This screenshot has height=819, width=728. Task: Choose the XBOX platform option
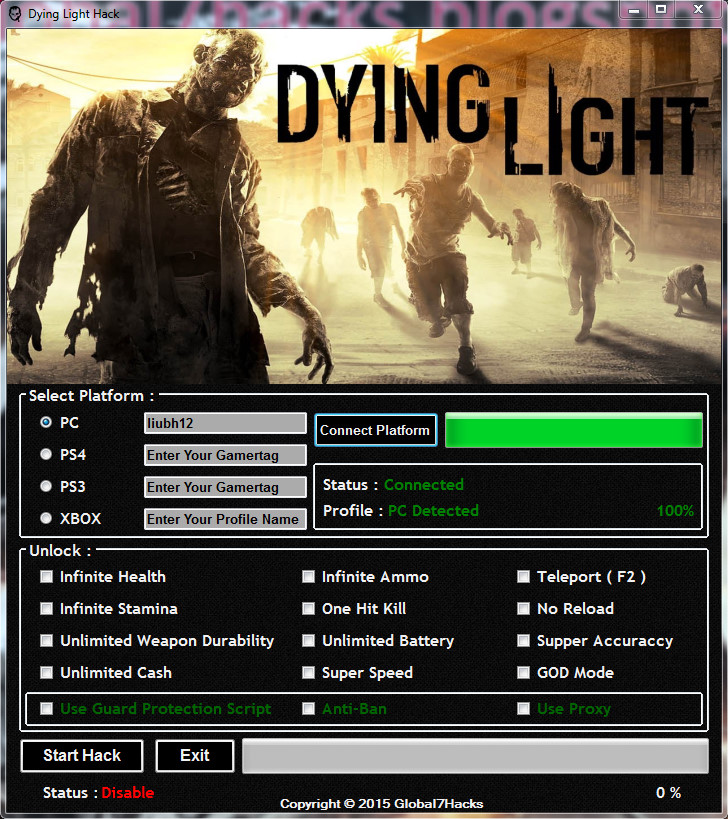[x=46, y=518]
